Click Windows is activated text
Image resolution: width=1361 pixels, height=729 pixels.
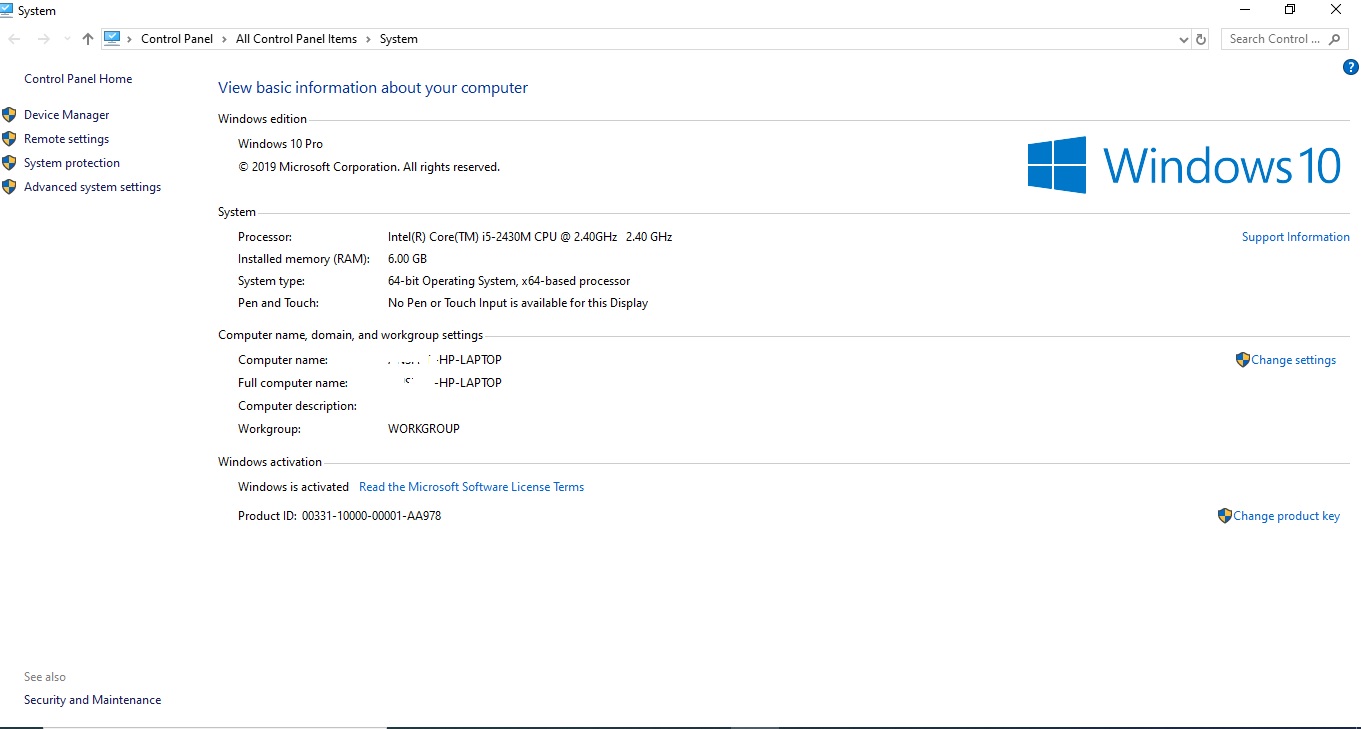[293, 487]
